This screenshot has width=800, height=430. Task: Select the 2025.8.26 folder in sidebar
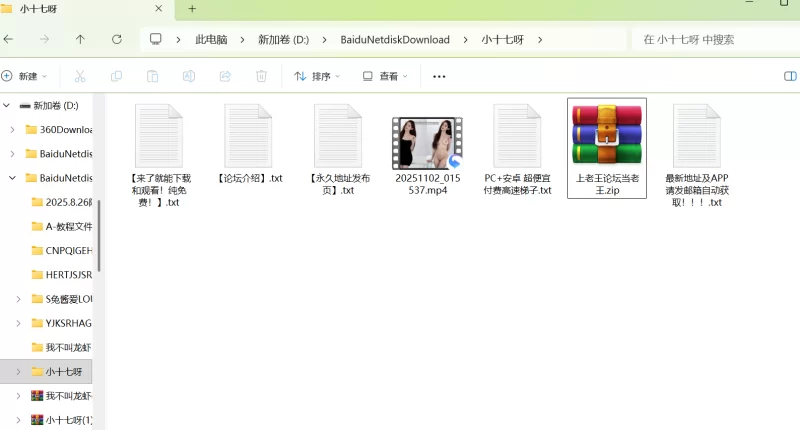pyautogui.click(x=62, y=202)
